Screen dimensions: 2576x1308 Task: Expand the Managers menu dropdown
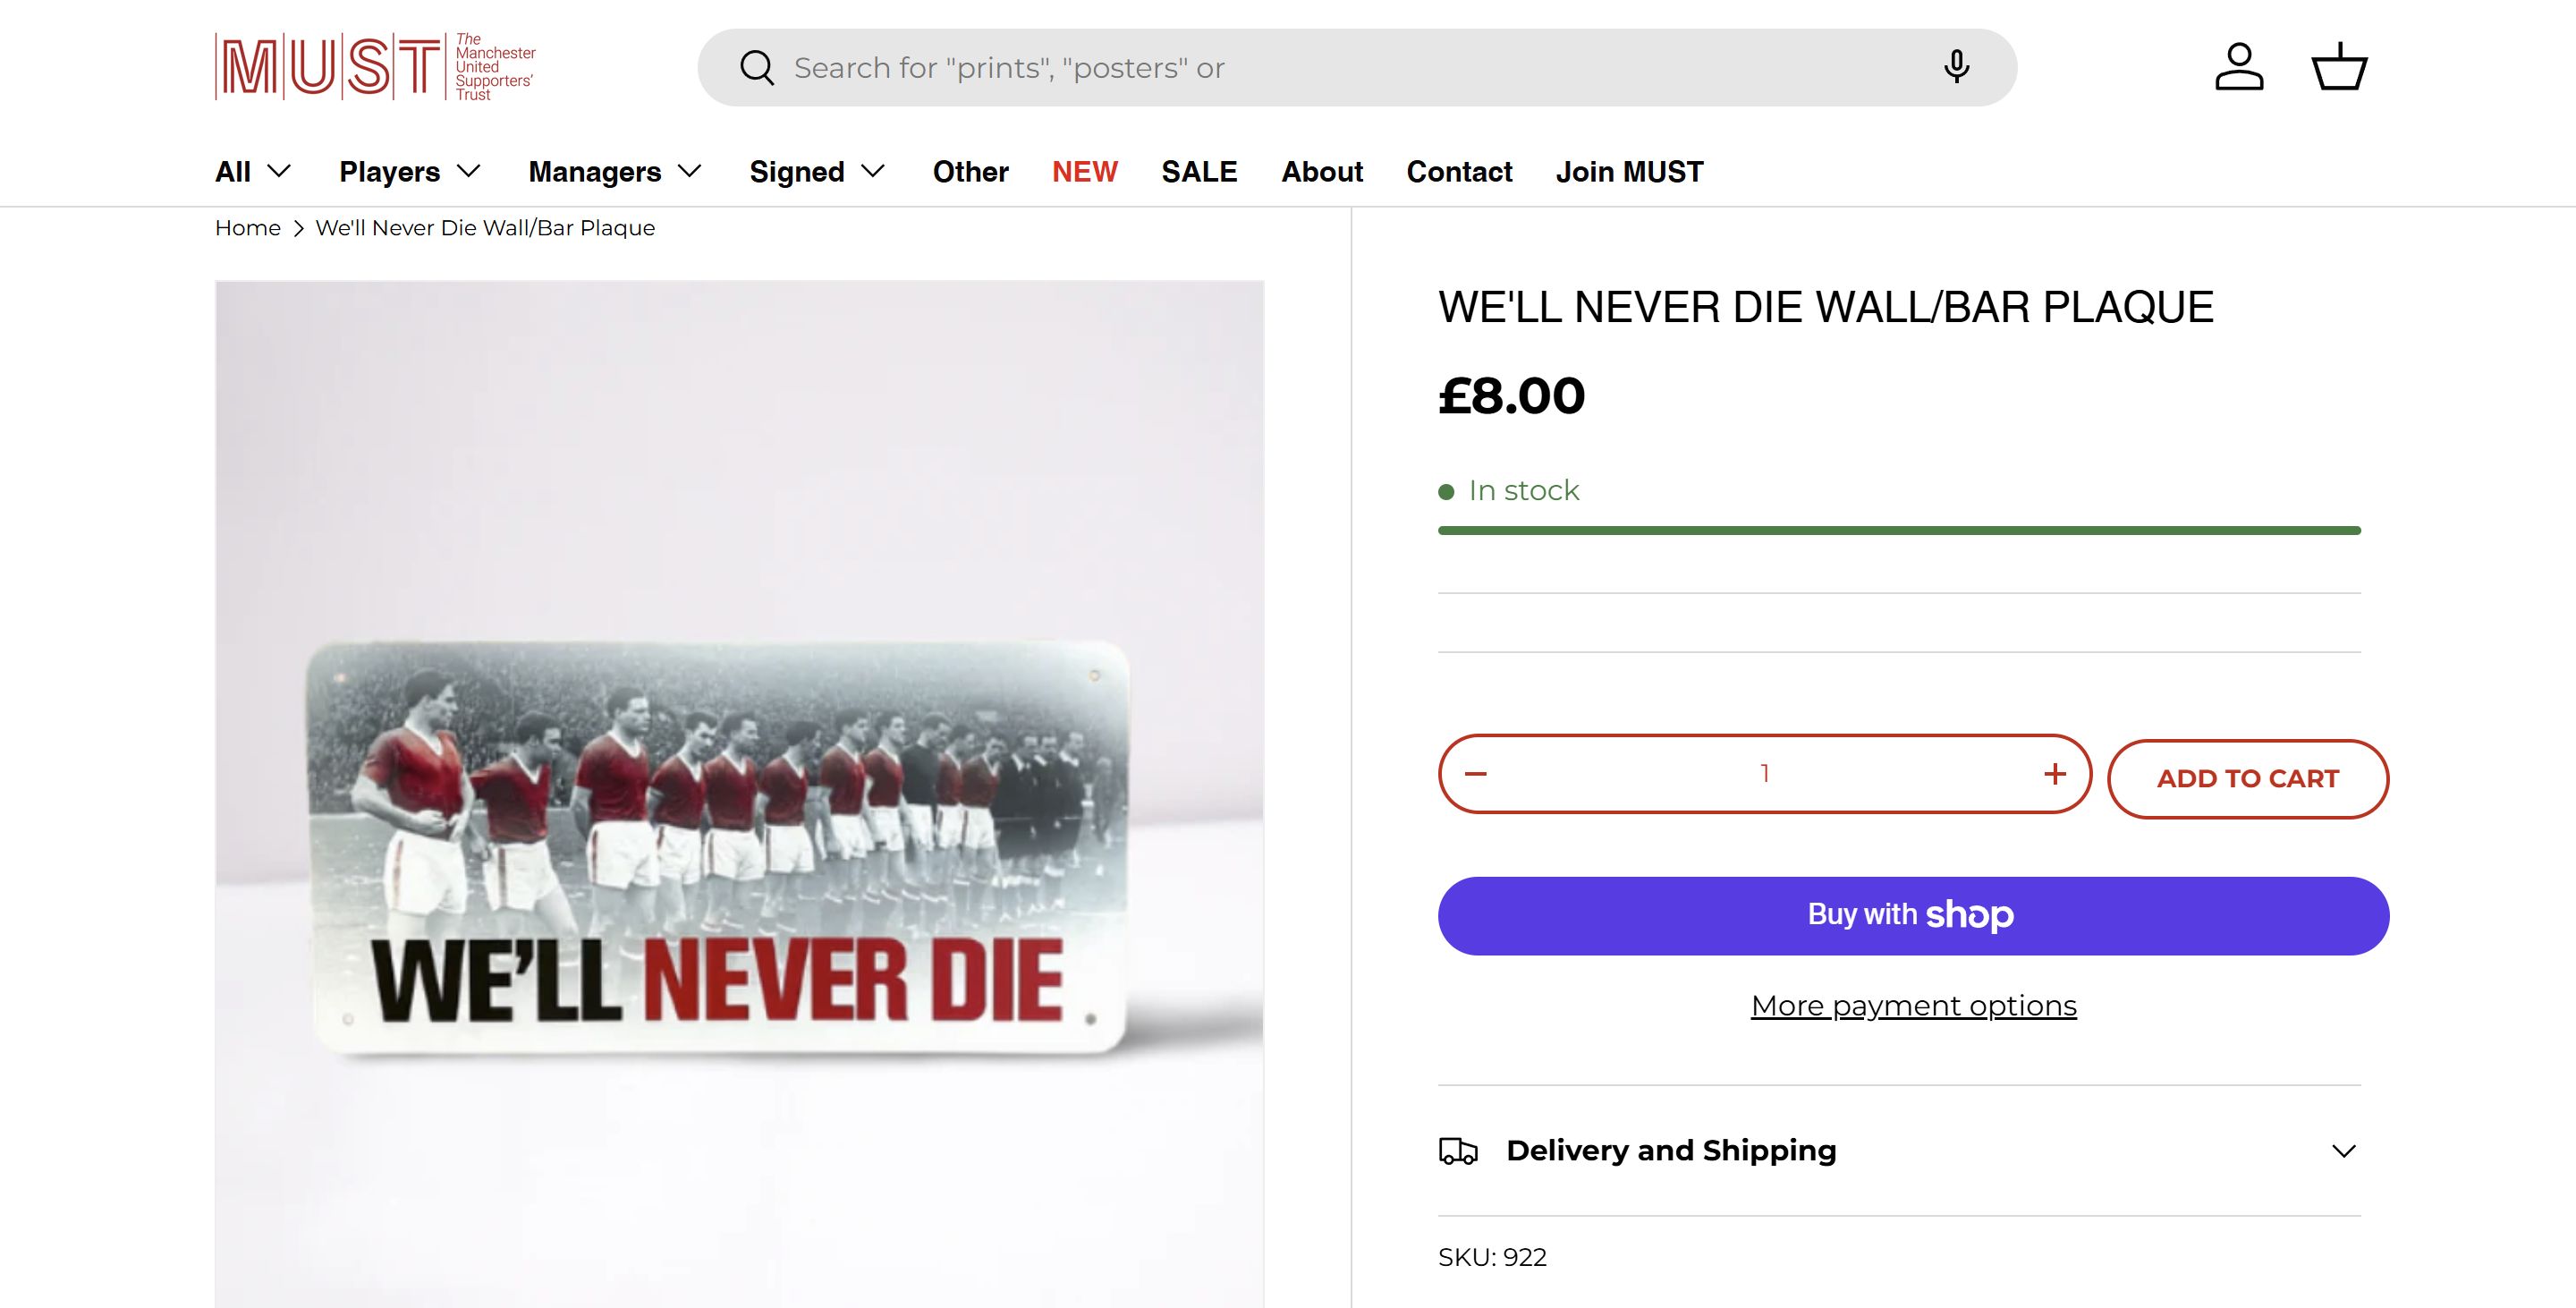pos(615,172)
